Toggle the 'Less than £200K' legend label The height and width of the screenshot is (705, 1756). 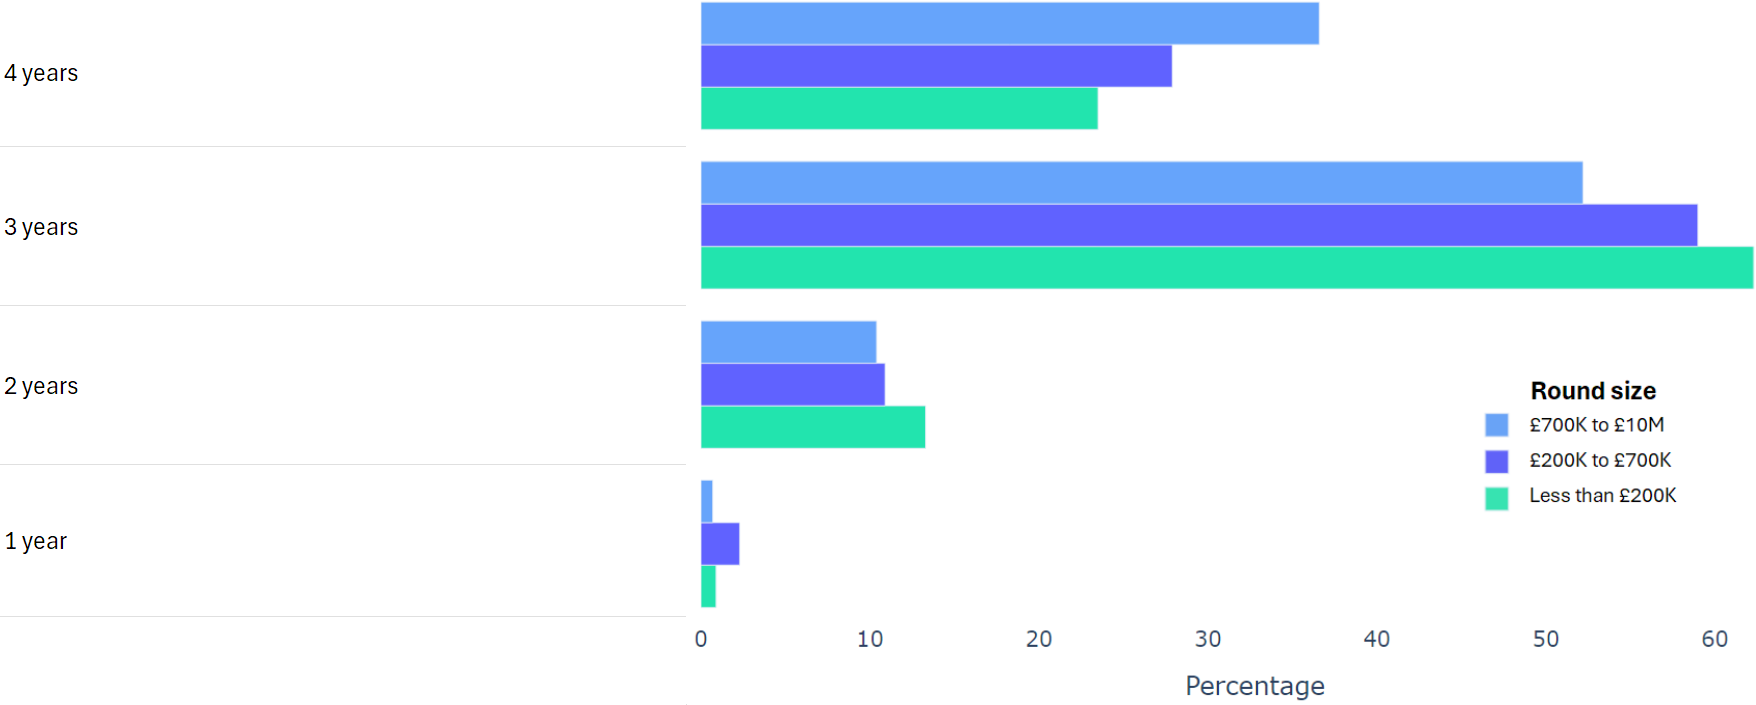pyautogui.click(x=1602, y=495)
